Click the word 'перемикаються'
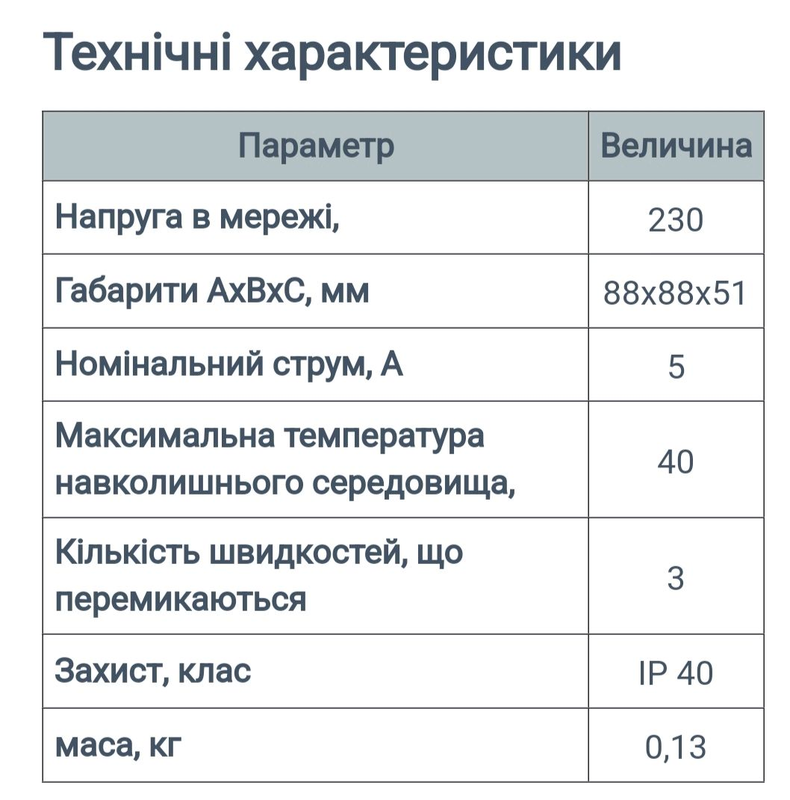 click(x=181, y=599)
